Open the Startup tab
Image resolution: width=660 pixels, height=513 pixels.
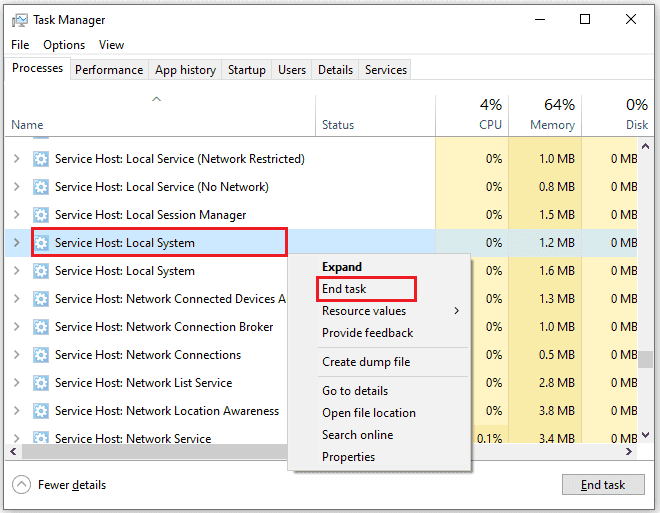pyautogui.click(x=247, y=70)
